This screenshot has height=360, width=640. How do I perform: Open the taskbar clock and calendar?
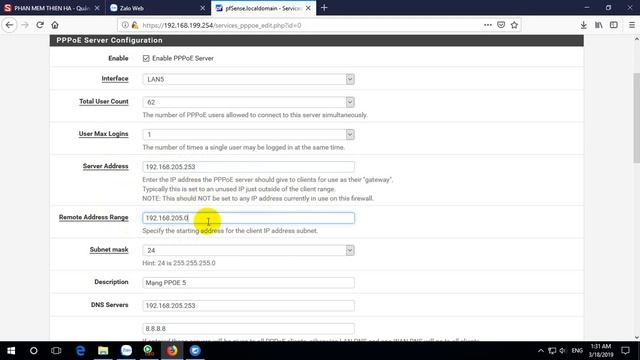pyautogui.click(x=601, y=351)
